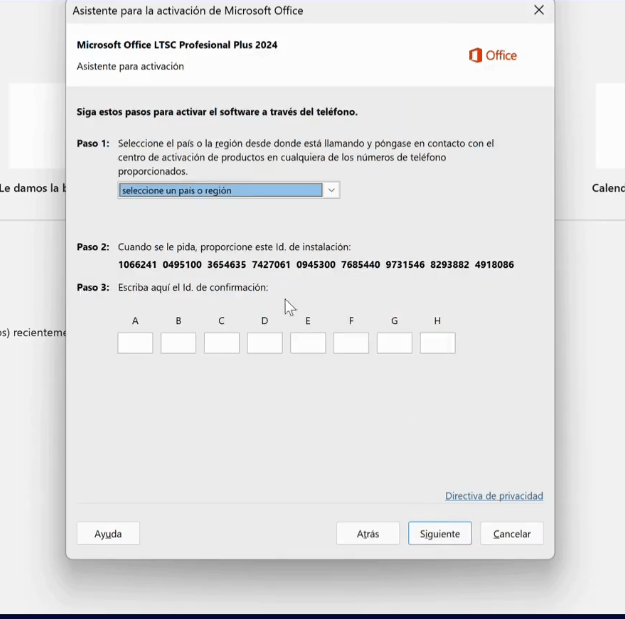The height and width of the screenshot is (619, 625).
Task: Click confirmation ID field D
Action: coord(265,343)
